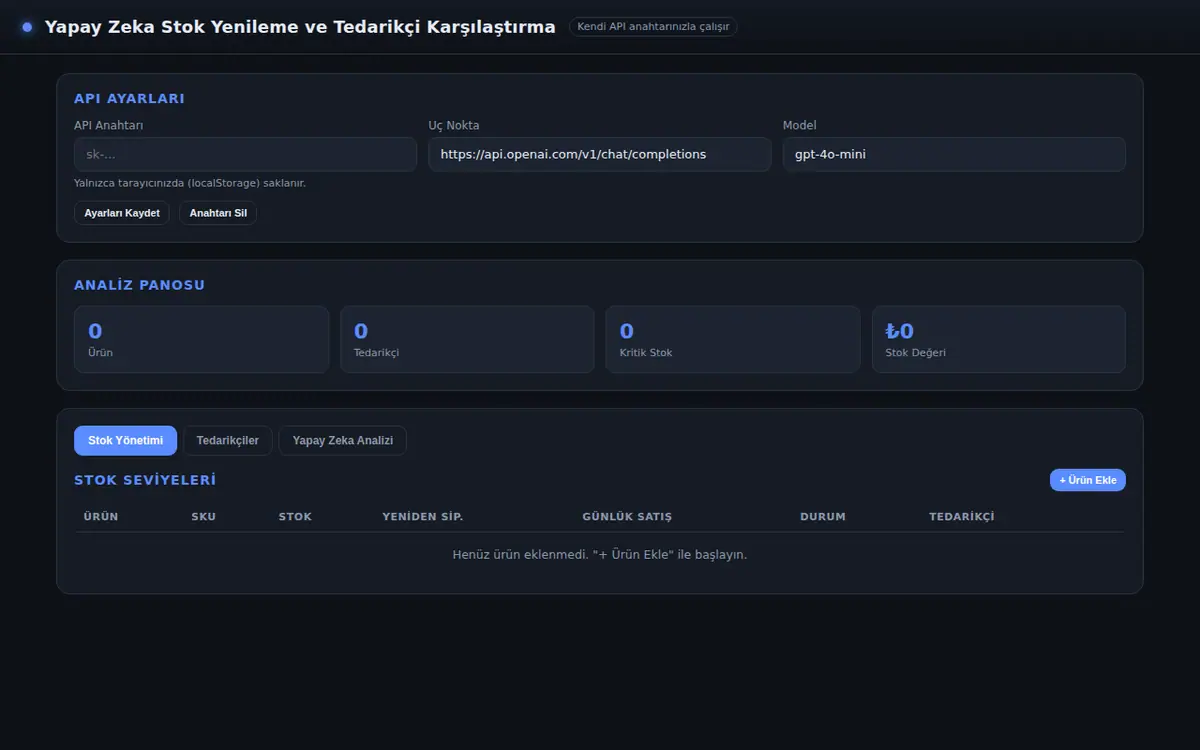Click the TEDARİKÇİ column header
The image size is (1200, 750).
pyautogui.click(x=962, y=517)
